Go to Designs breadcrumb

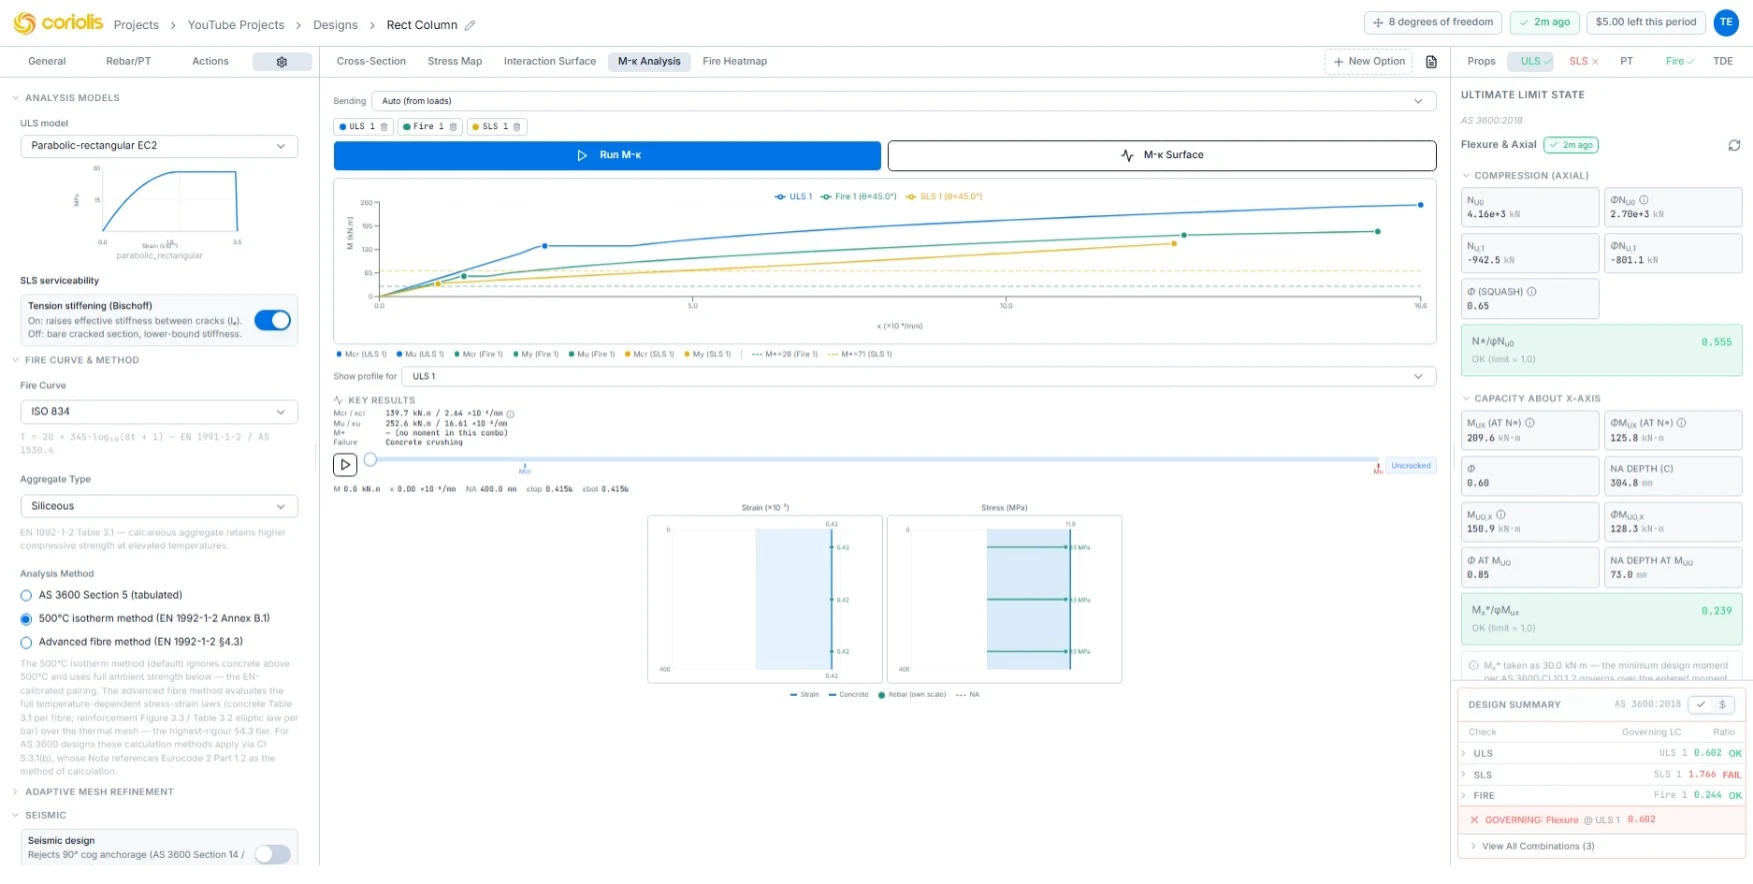point(335,25)
